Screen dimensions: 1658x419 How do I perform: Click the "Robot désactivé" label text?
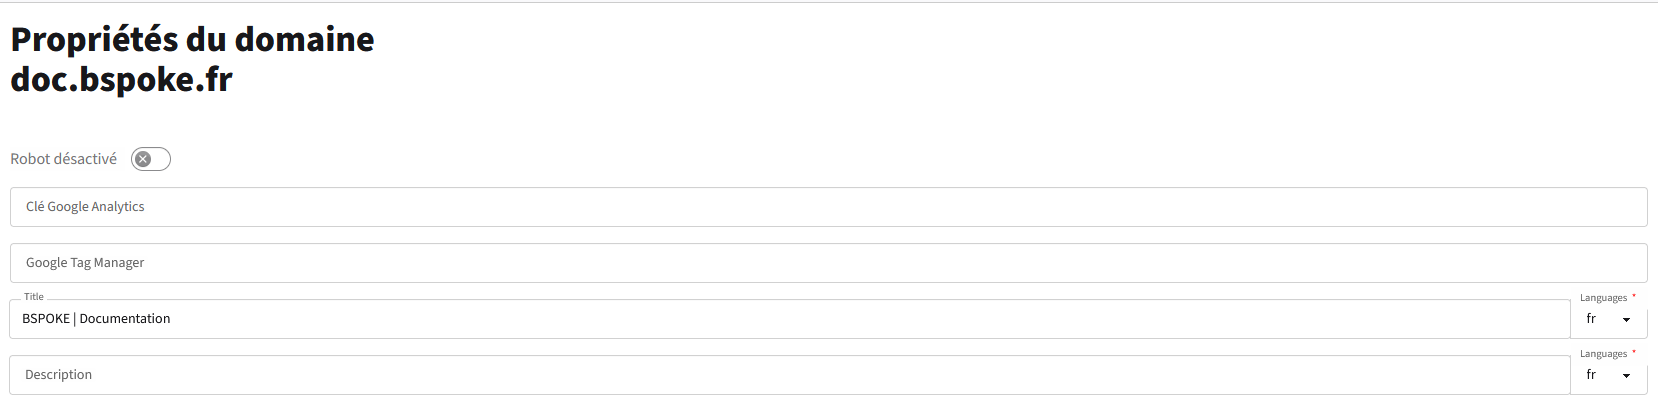tap(63, 159)
